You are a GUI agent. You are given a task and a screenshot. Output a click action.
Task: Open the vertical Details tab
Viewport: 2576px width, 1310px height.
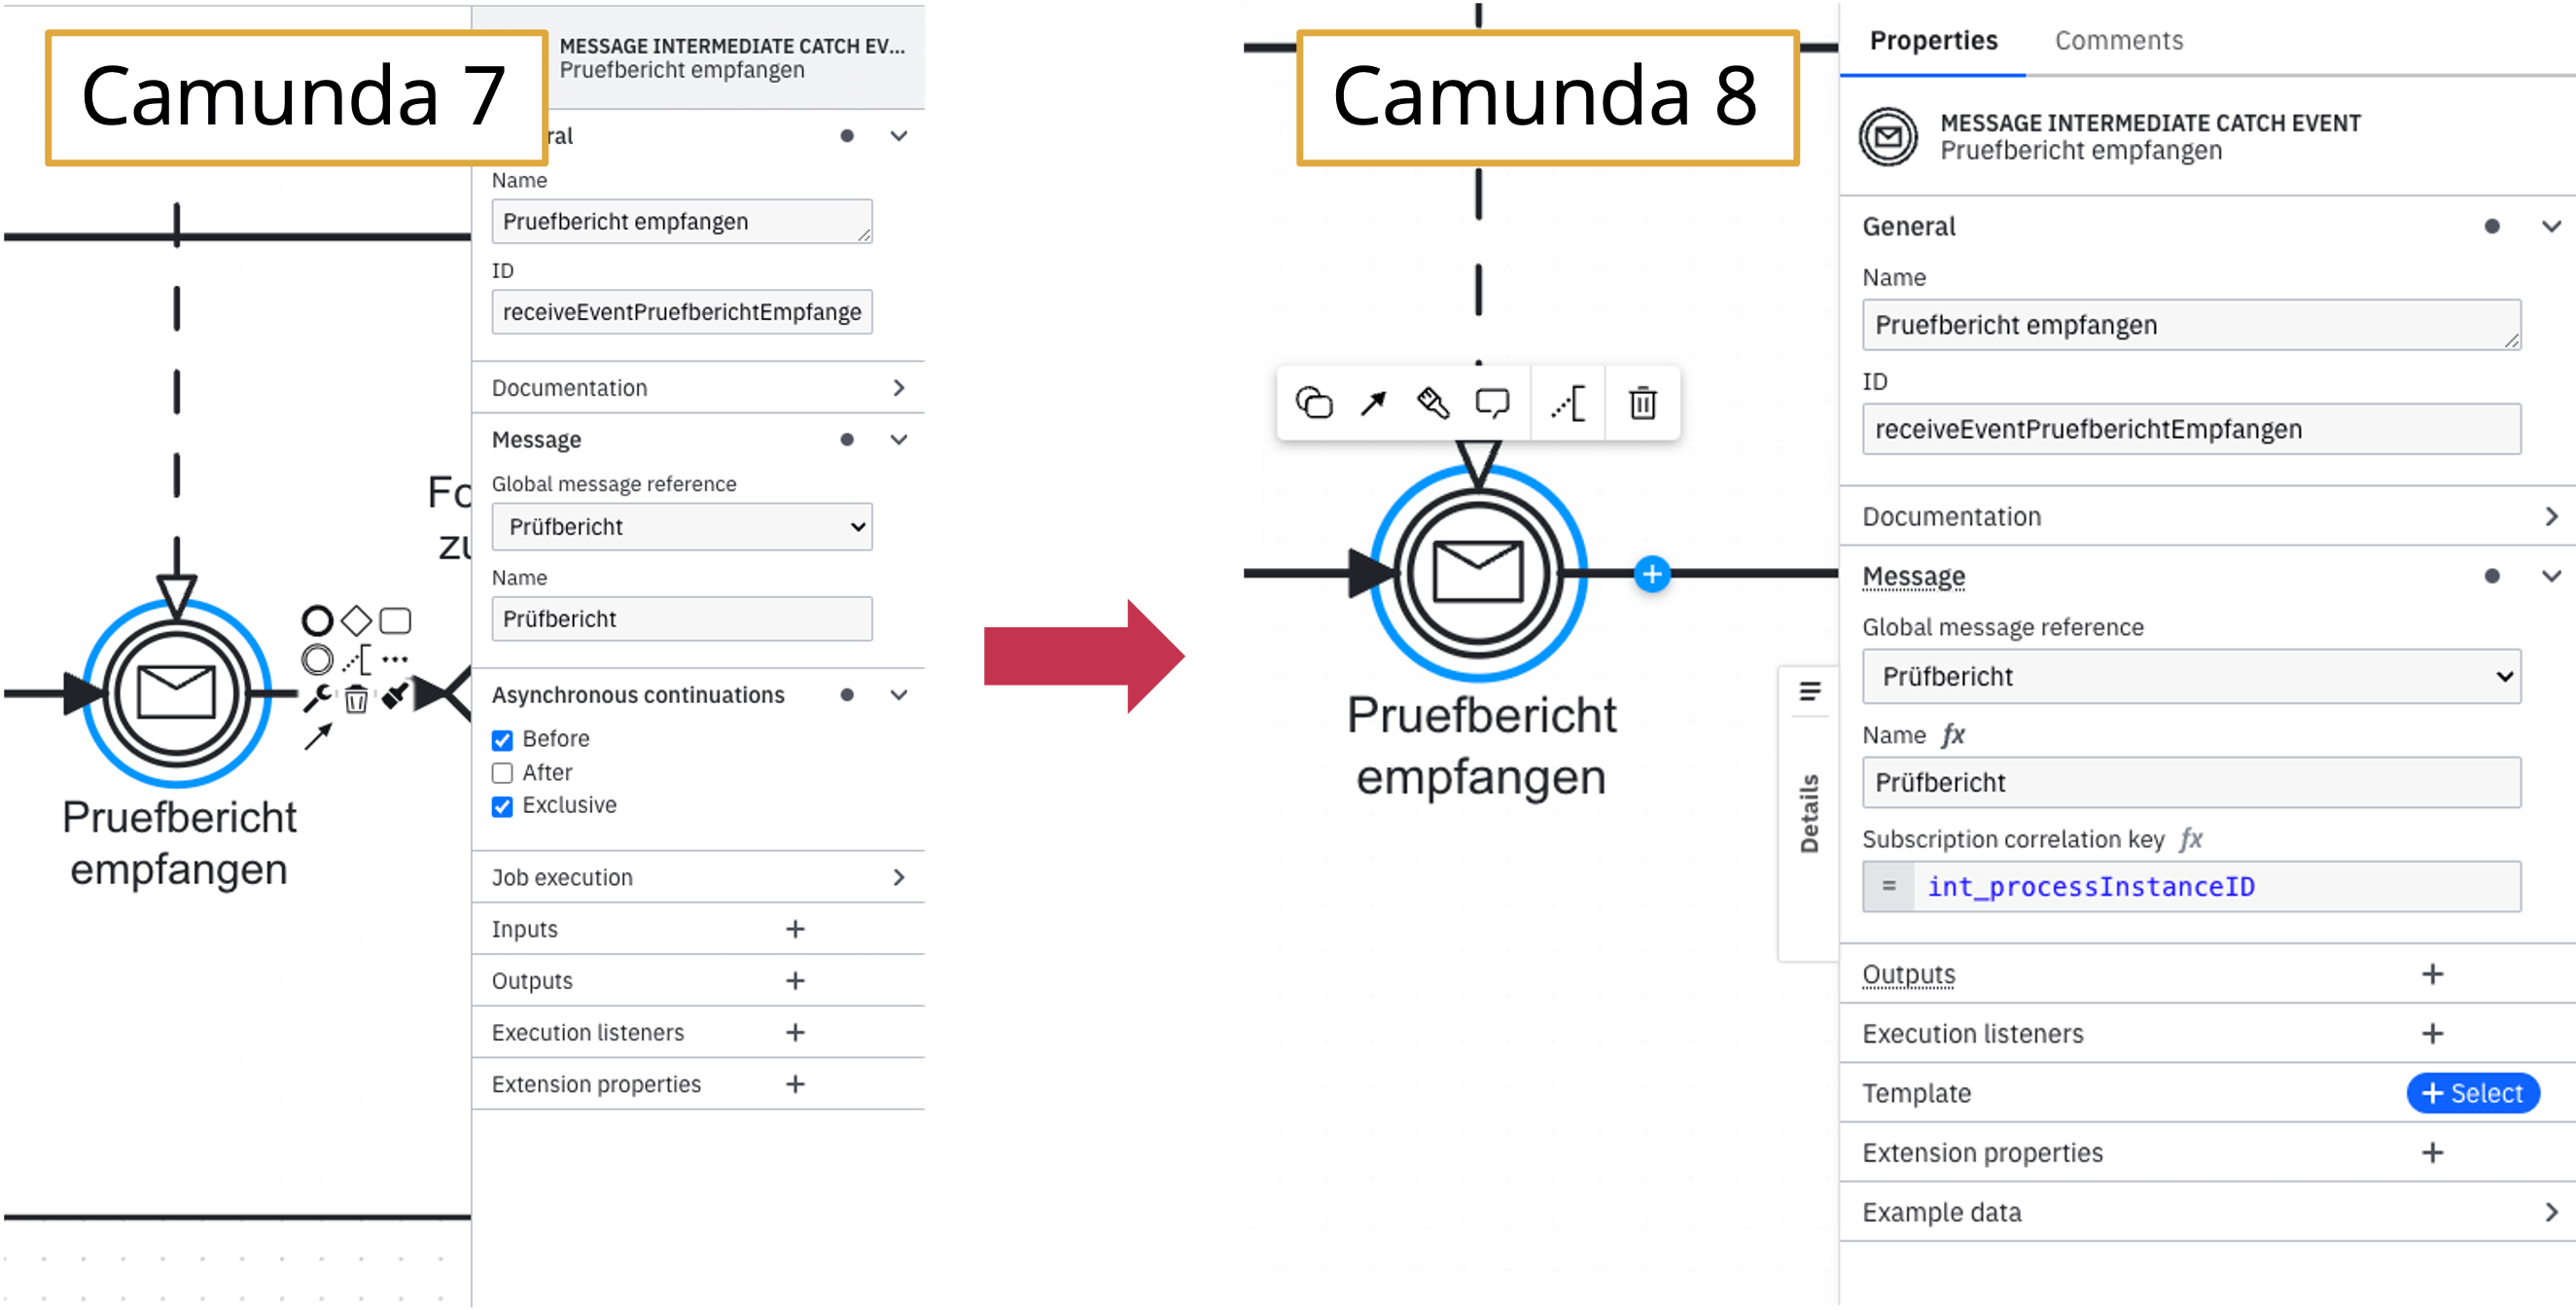[1809, 814]
